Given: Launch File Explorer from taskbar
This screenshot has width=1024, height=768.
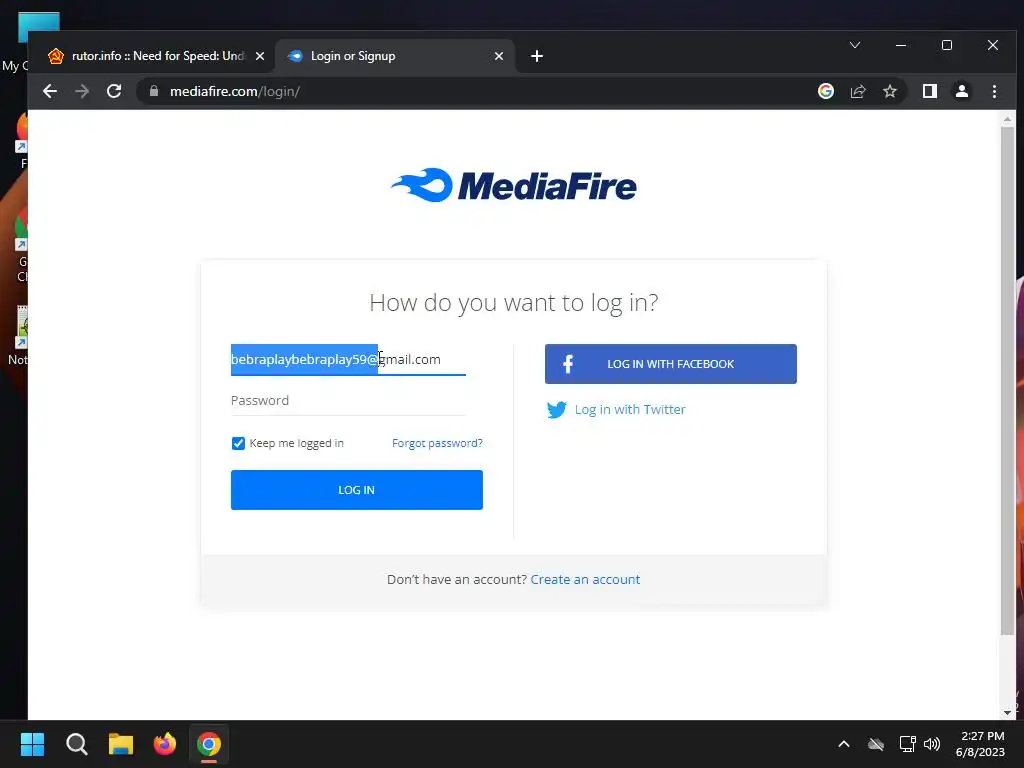Looking at the screenshot, I should [121, 744].
